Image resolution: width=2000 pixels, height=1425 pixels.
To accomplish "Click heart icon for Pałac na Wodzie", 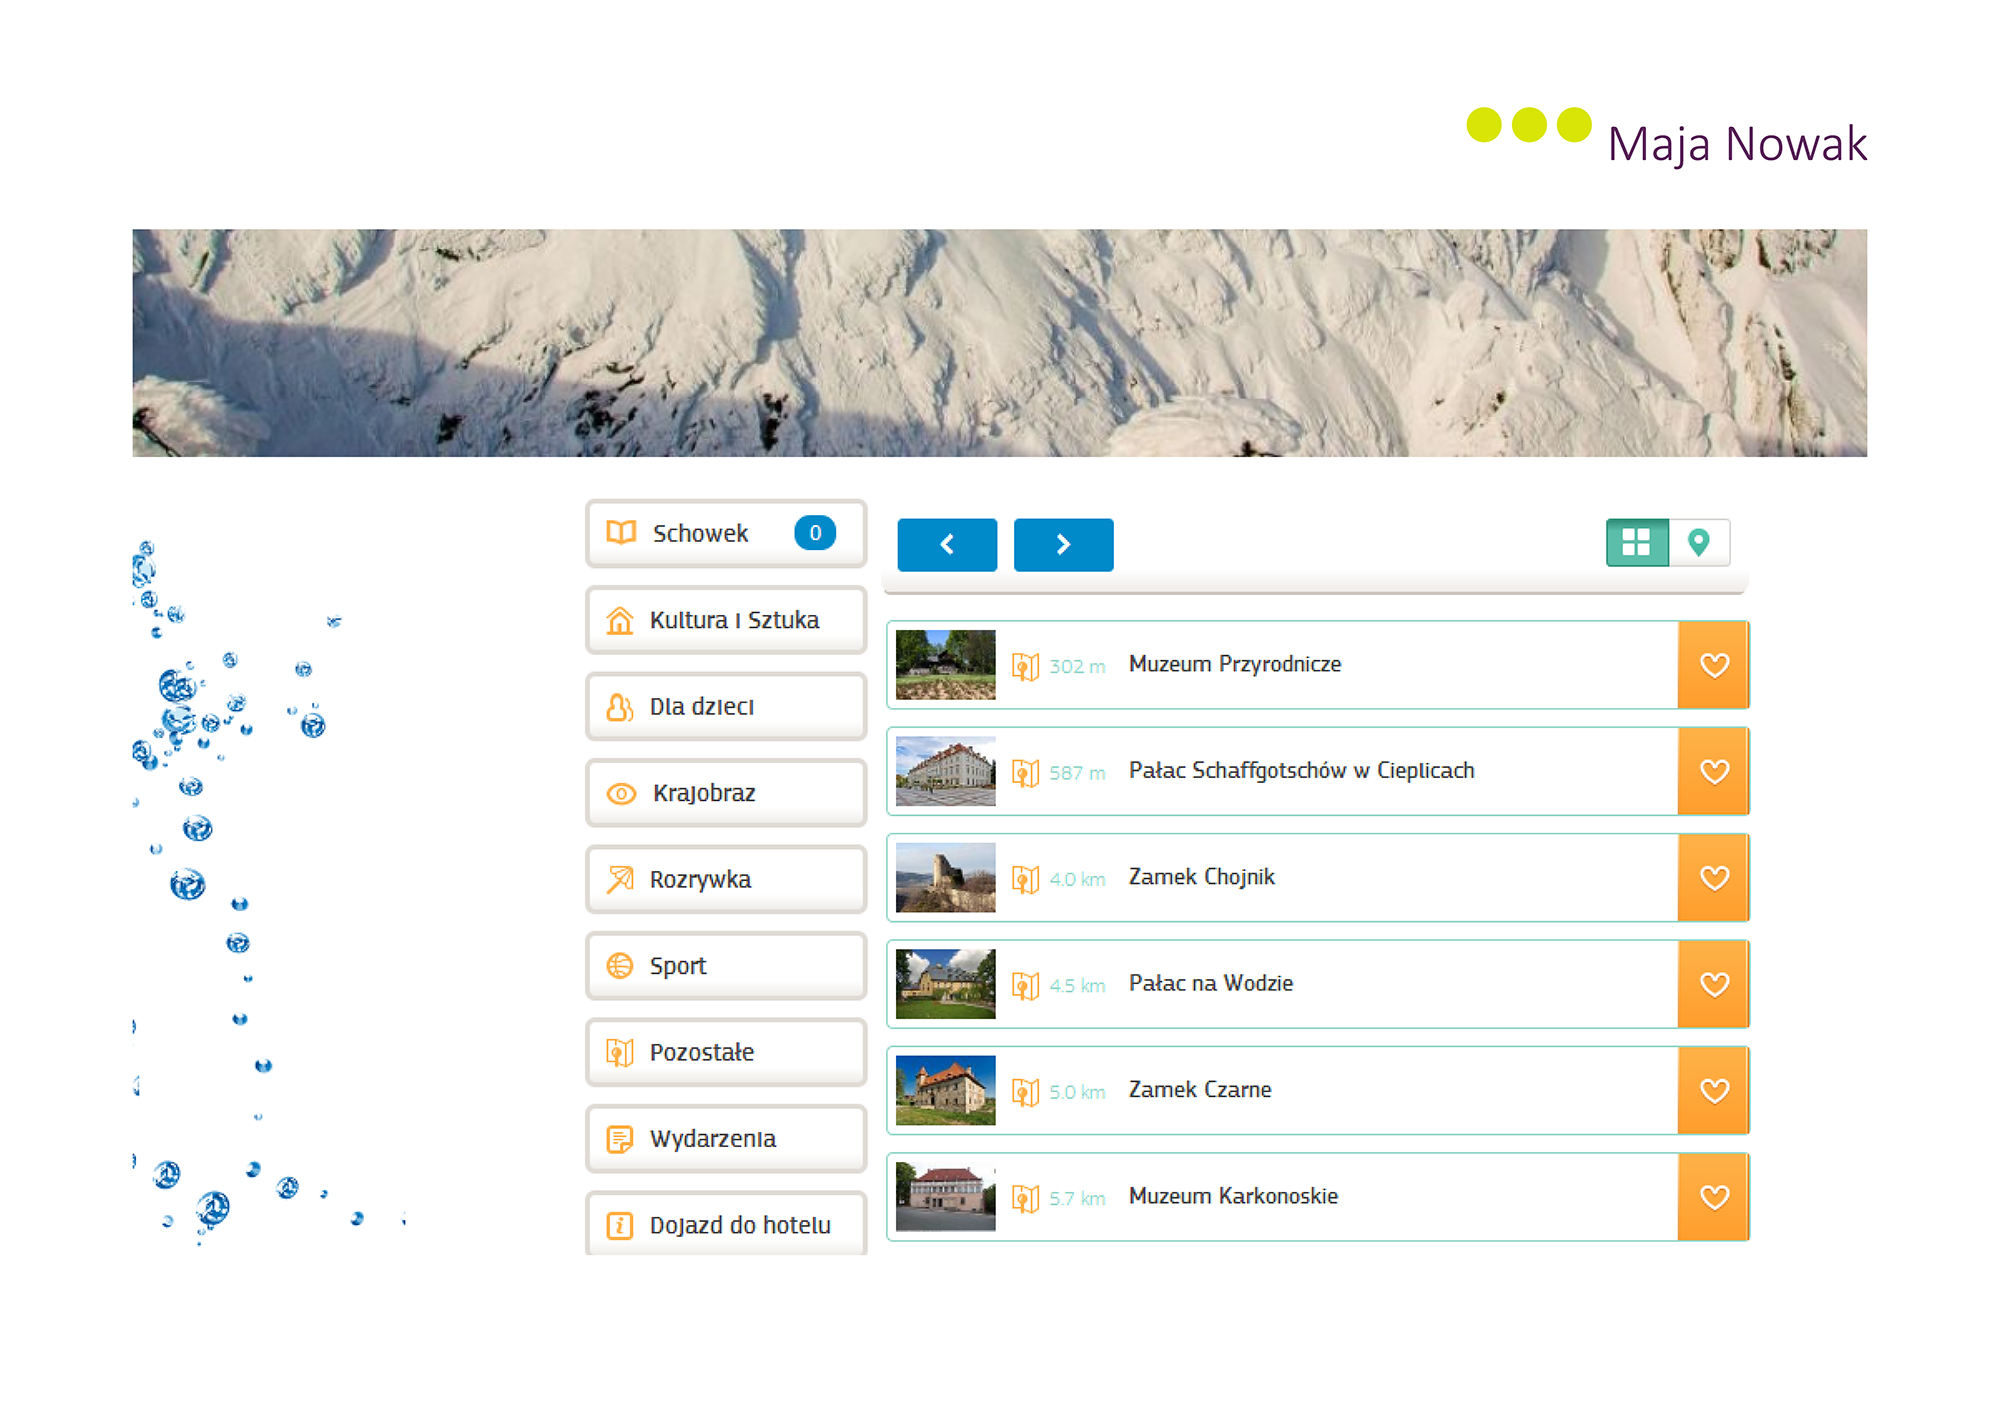I will pos(1714,984).
